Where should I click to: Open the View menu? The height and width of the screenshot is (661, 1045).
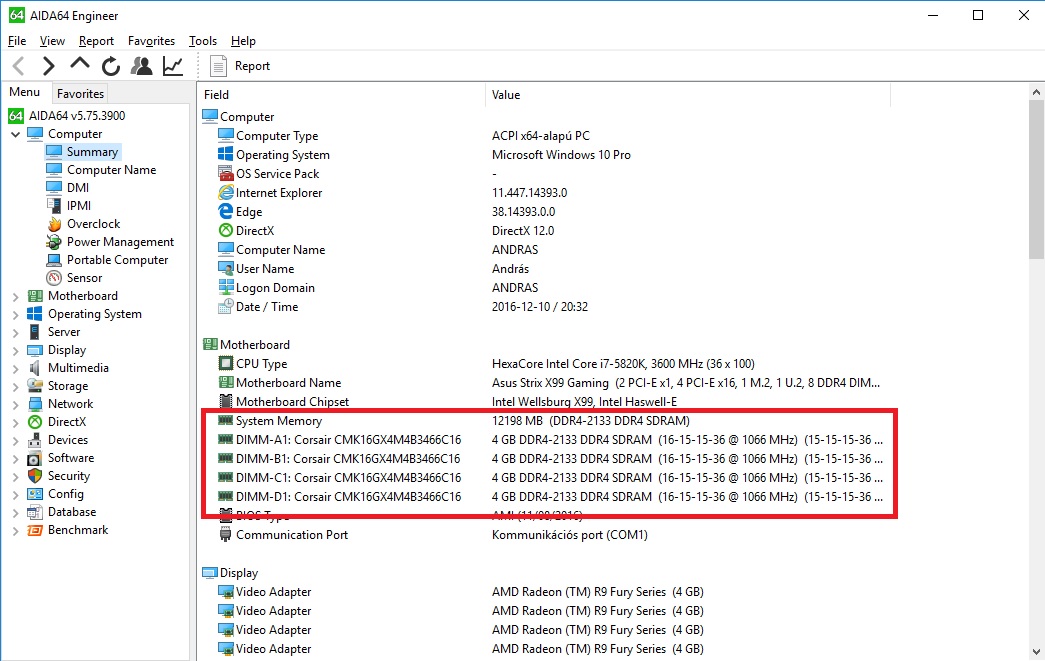[x=52, y=41]
